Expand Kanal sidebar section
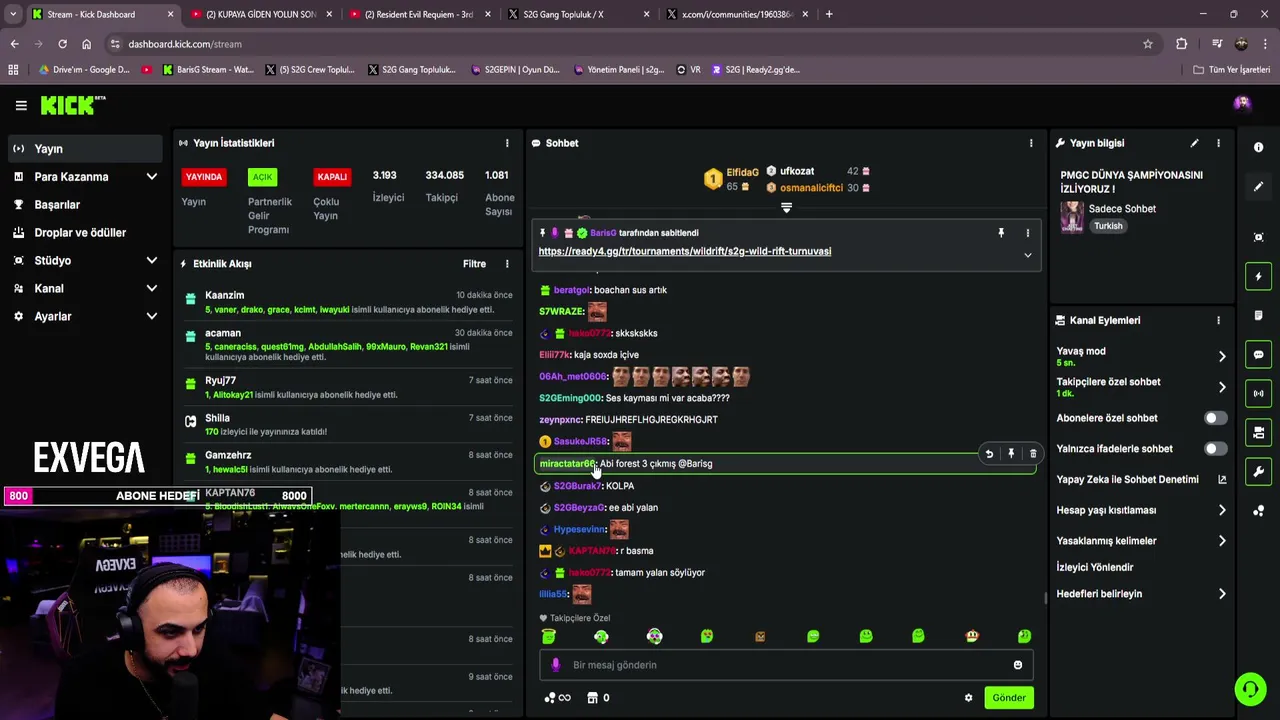Screen dimensions: 1280x720 click(152, 289)
